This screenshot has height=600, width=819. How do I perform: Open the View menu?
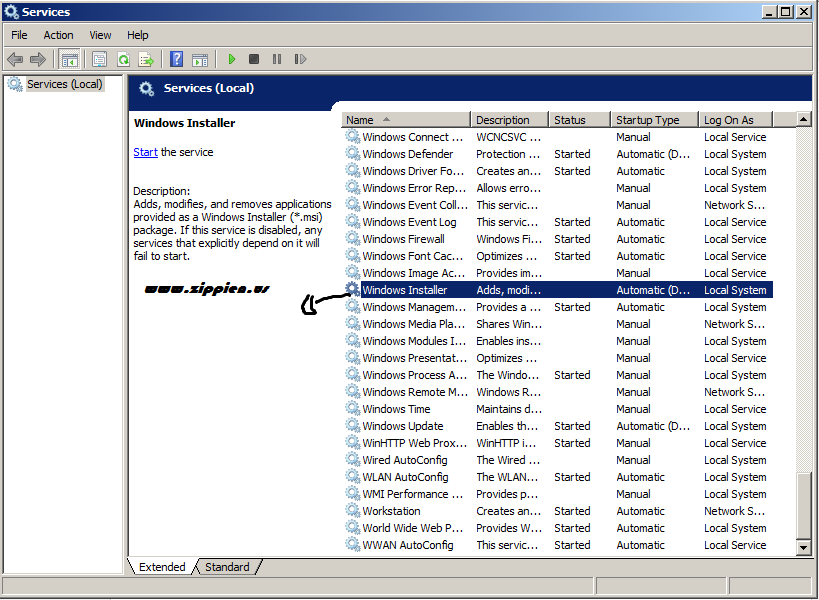[x=100, y=35]
